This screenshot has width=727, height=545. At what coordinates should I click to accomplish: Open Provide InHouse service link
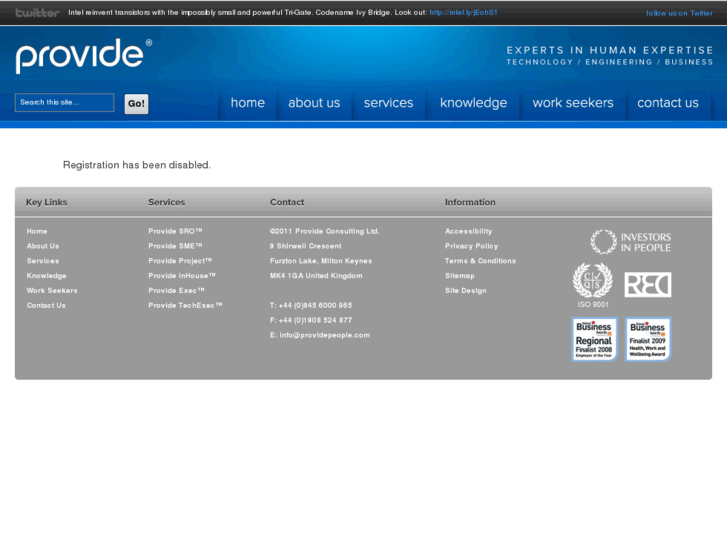coord(182,276)
